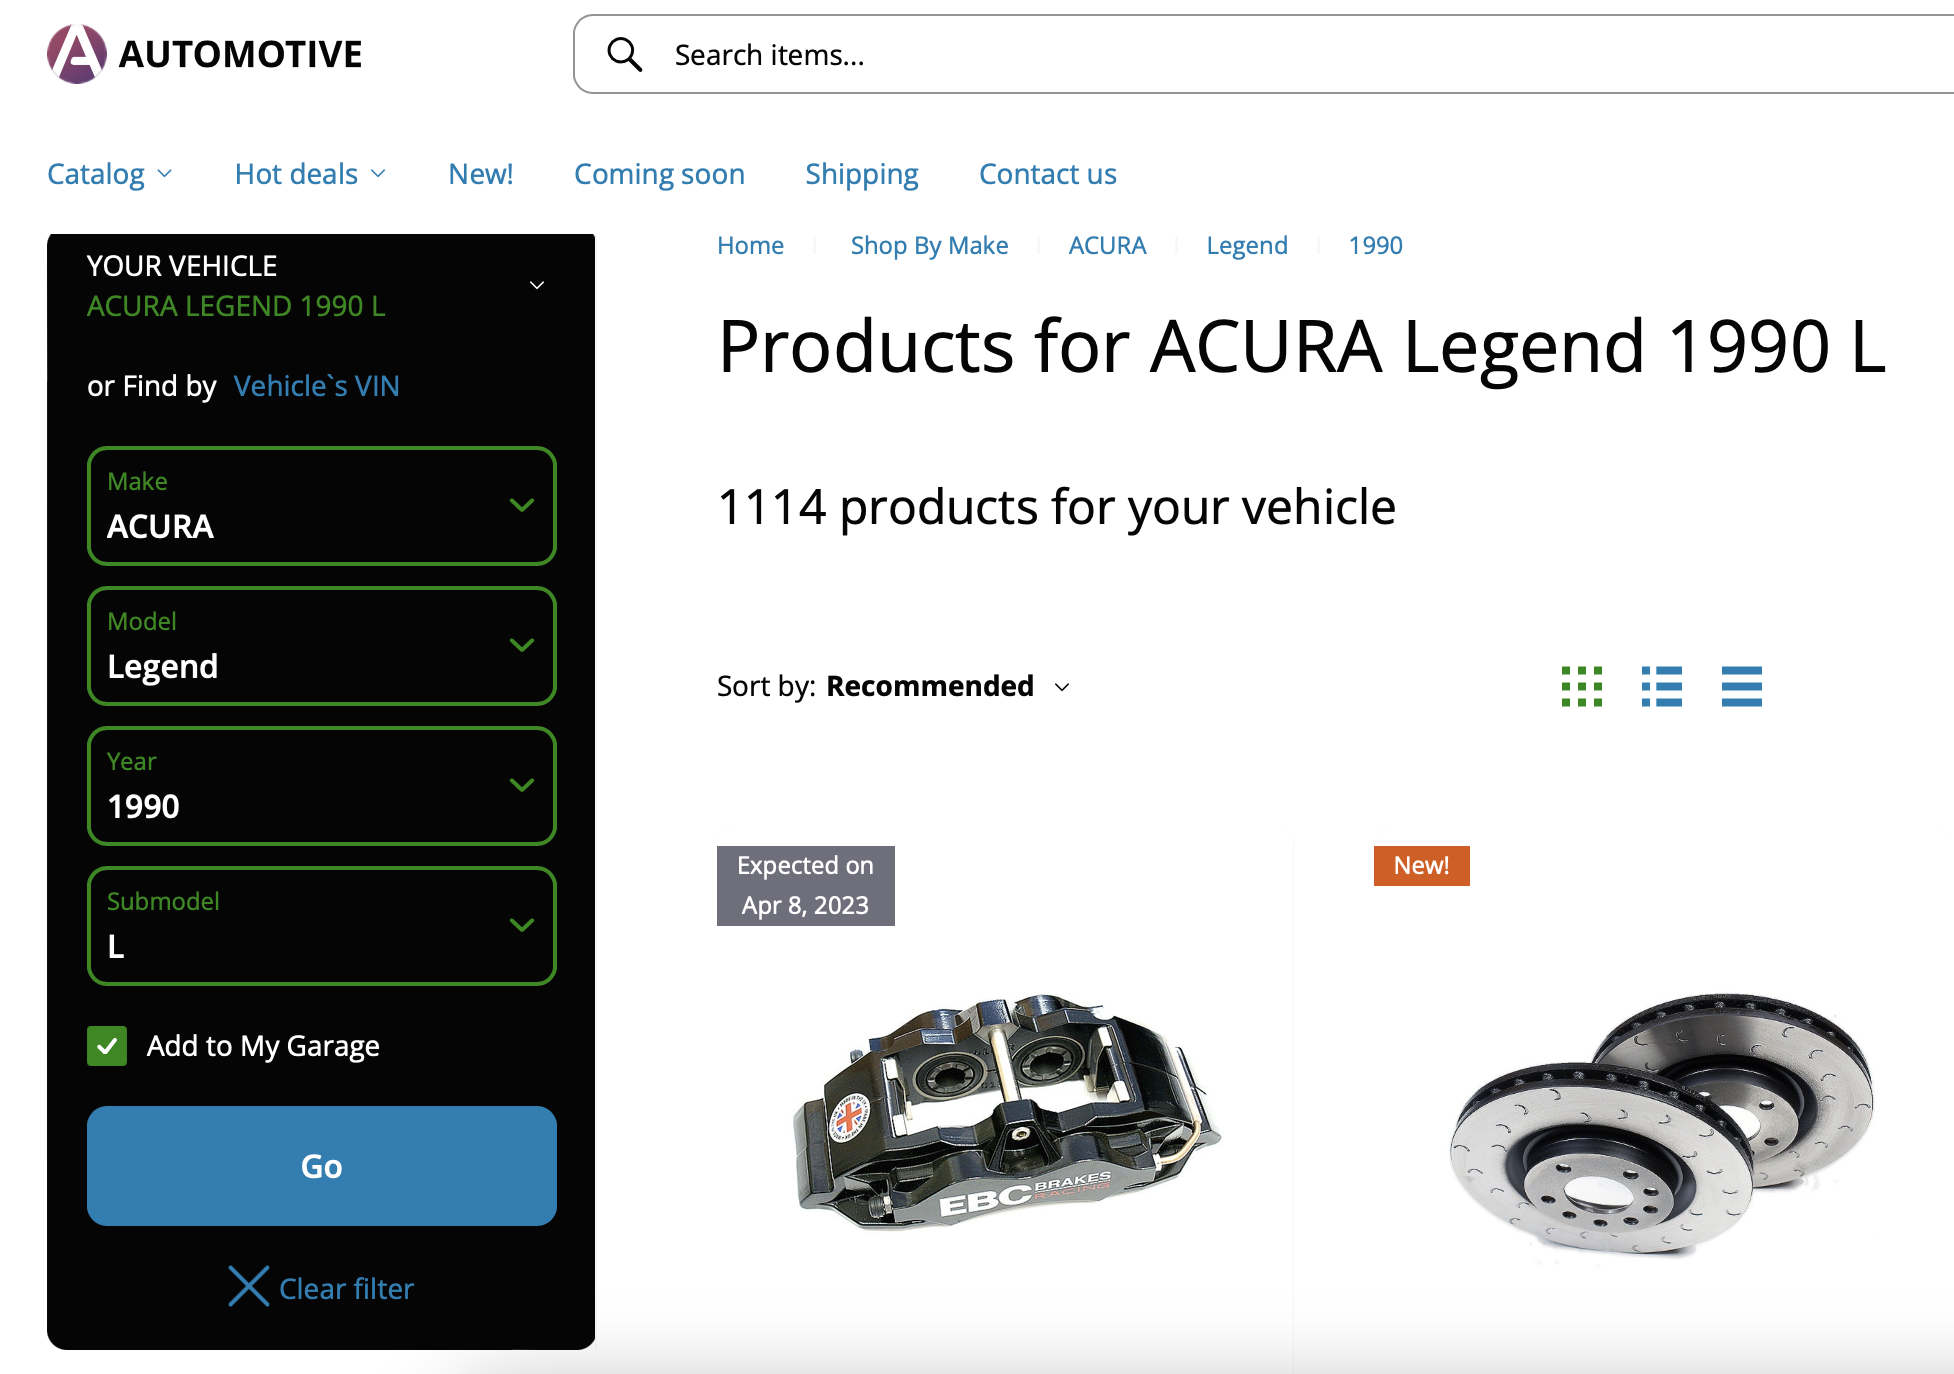The width and height of the screenshot is (1954, 1374).
Task: Switch to detailed list view icon
Action: pyautogui.click(x=1662, y=686)
